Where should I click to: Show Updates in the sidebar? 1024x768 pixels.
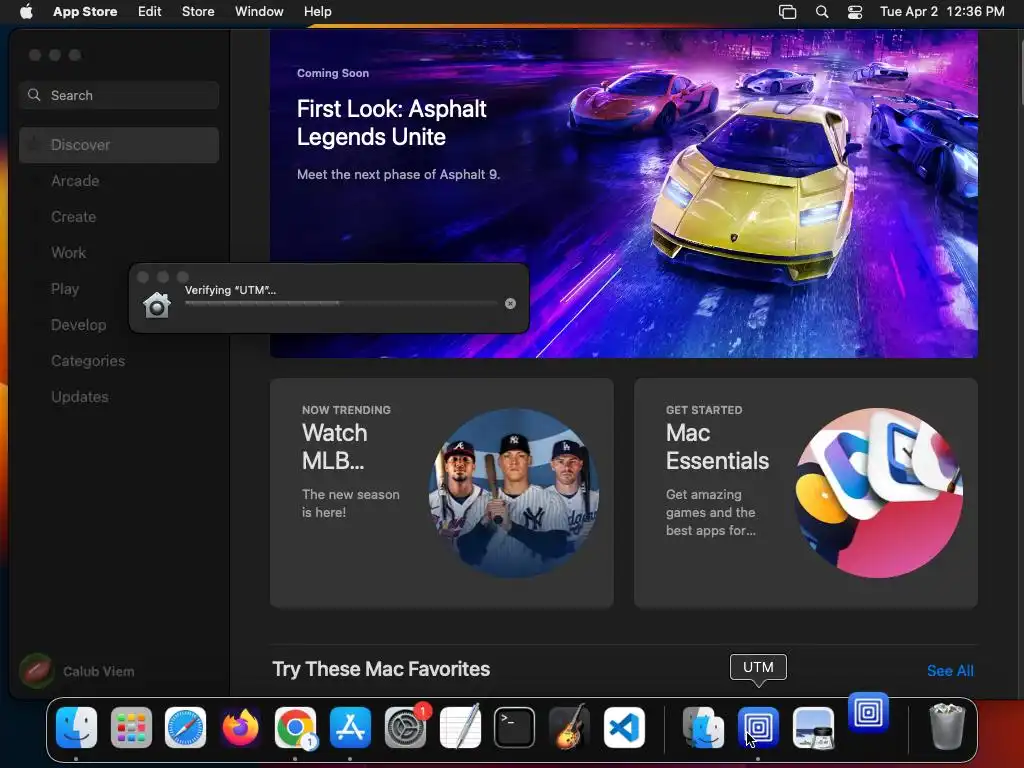click(x=119, y=396)
